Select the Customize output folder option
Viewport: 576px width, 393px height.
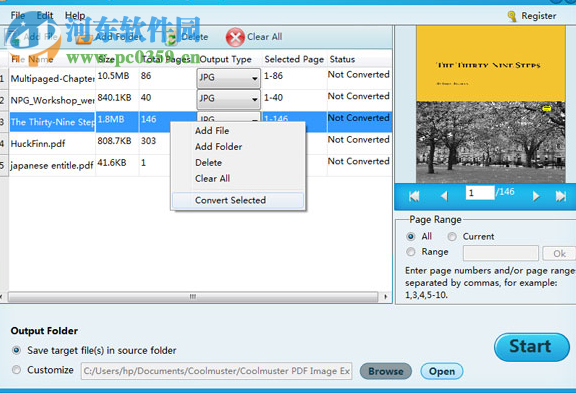click(16, 370)
